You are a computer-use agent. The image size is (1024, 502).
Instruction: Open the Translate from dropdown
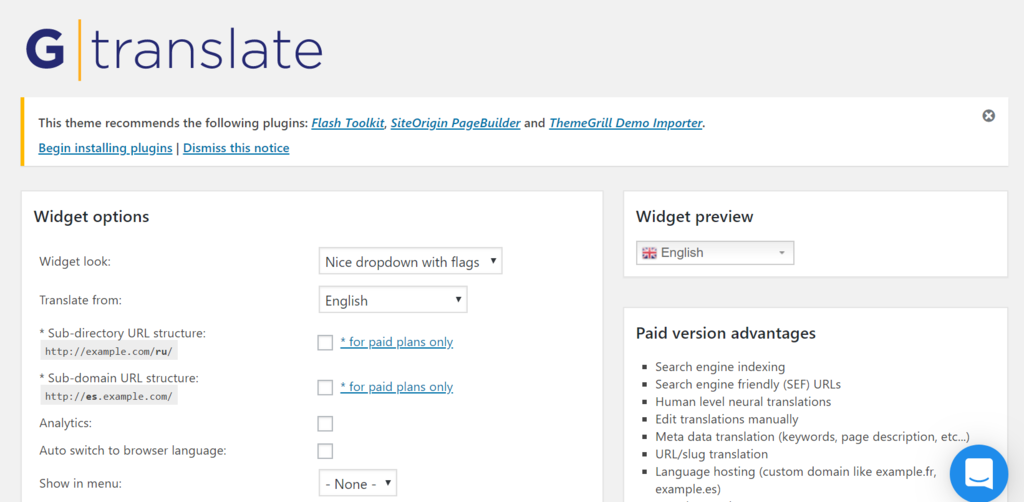[x=392, y=300]
